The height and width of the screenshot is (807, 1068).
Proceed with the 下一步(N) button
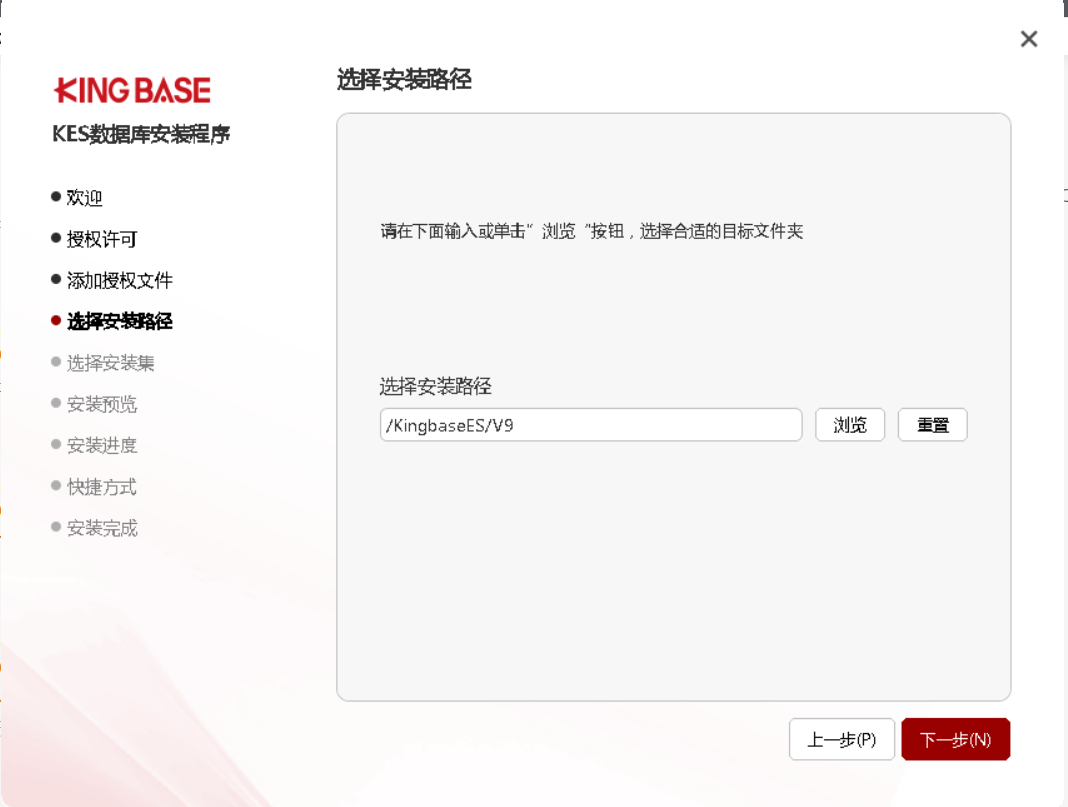(955, 740)
